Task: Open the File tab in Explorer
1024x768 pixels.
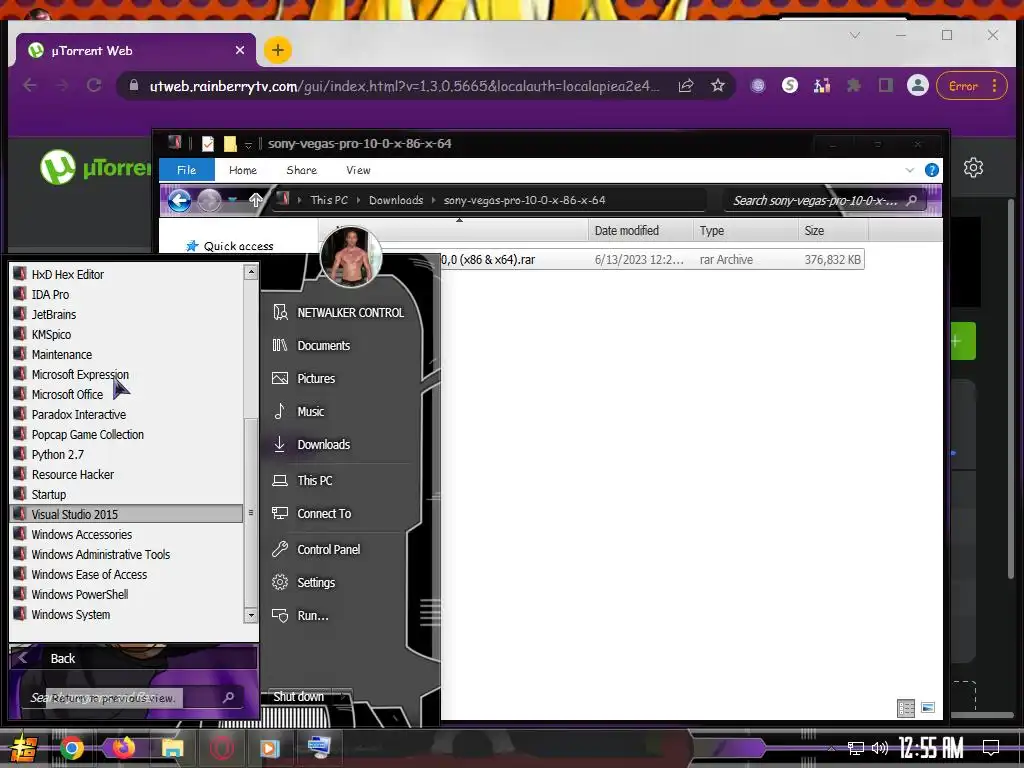Action: point(187,170)
